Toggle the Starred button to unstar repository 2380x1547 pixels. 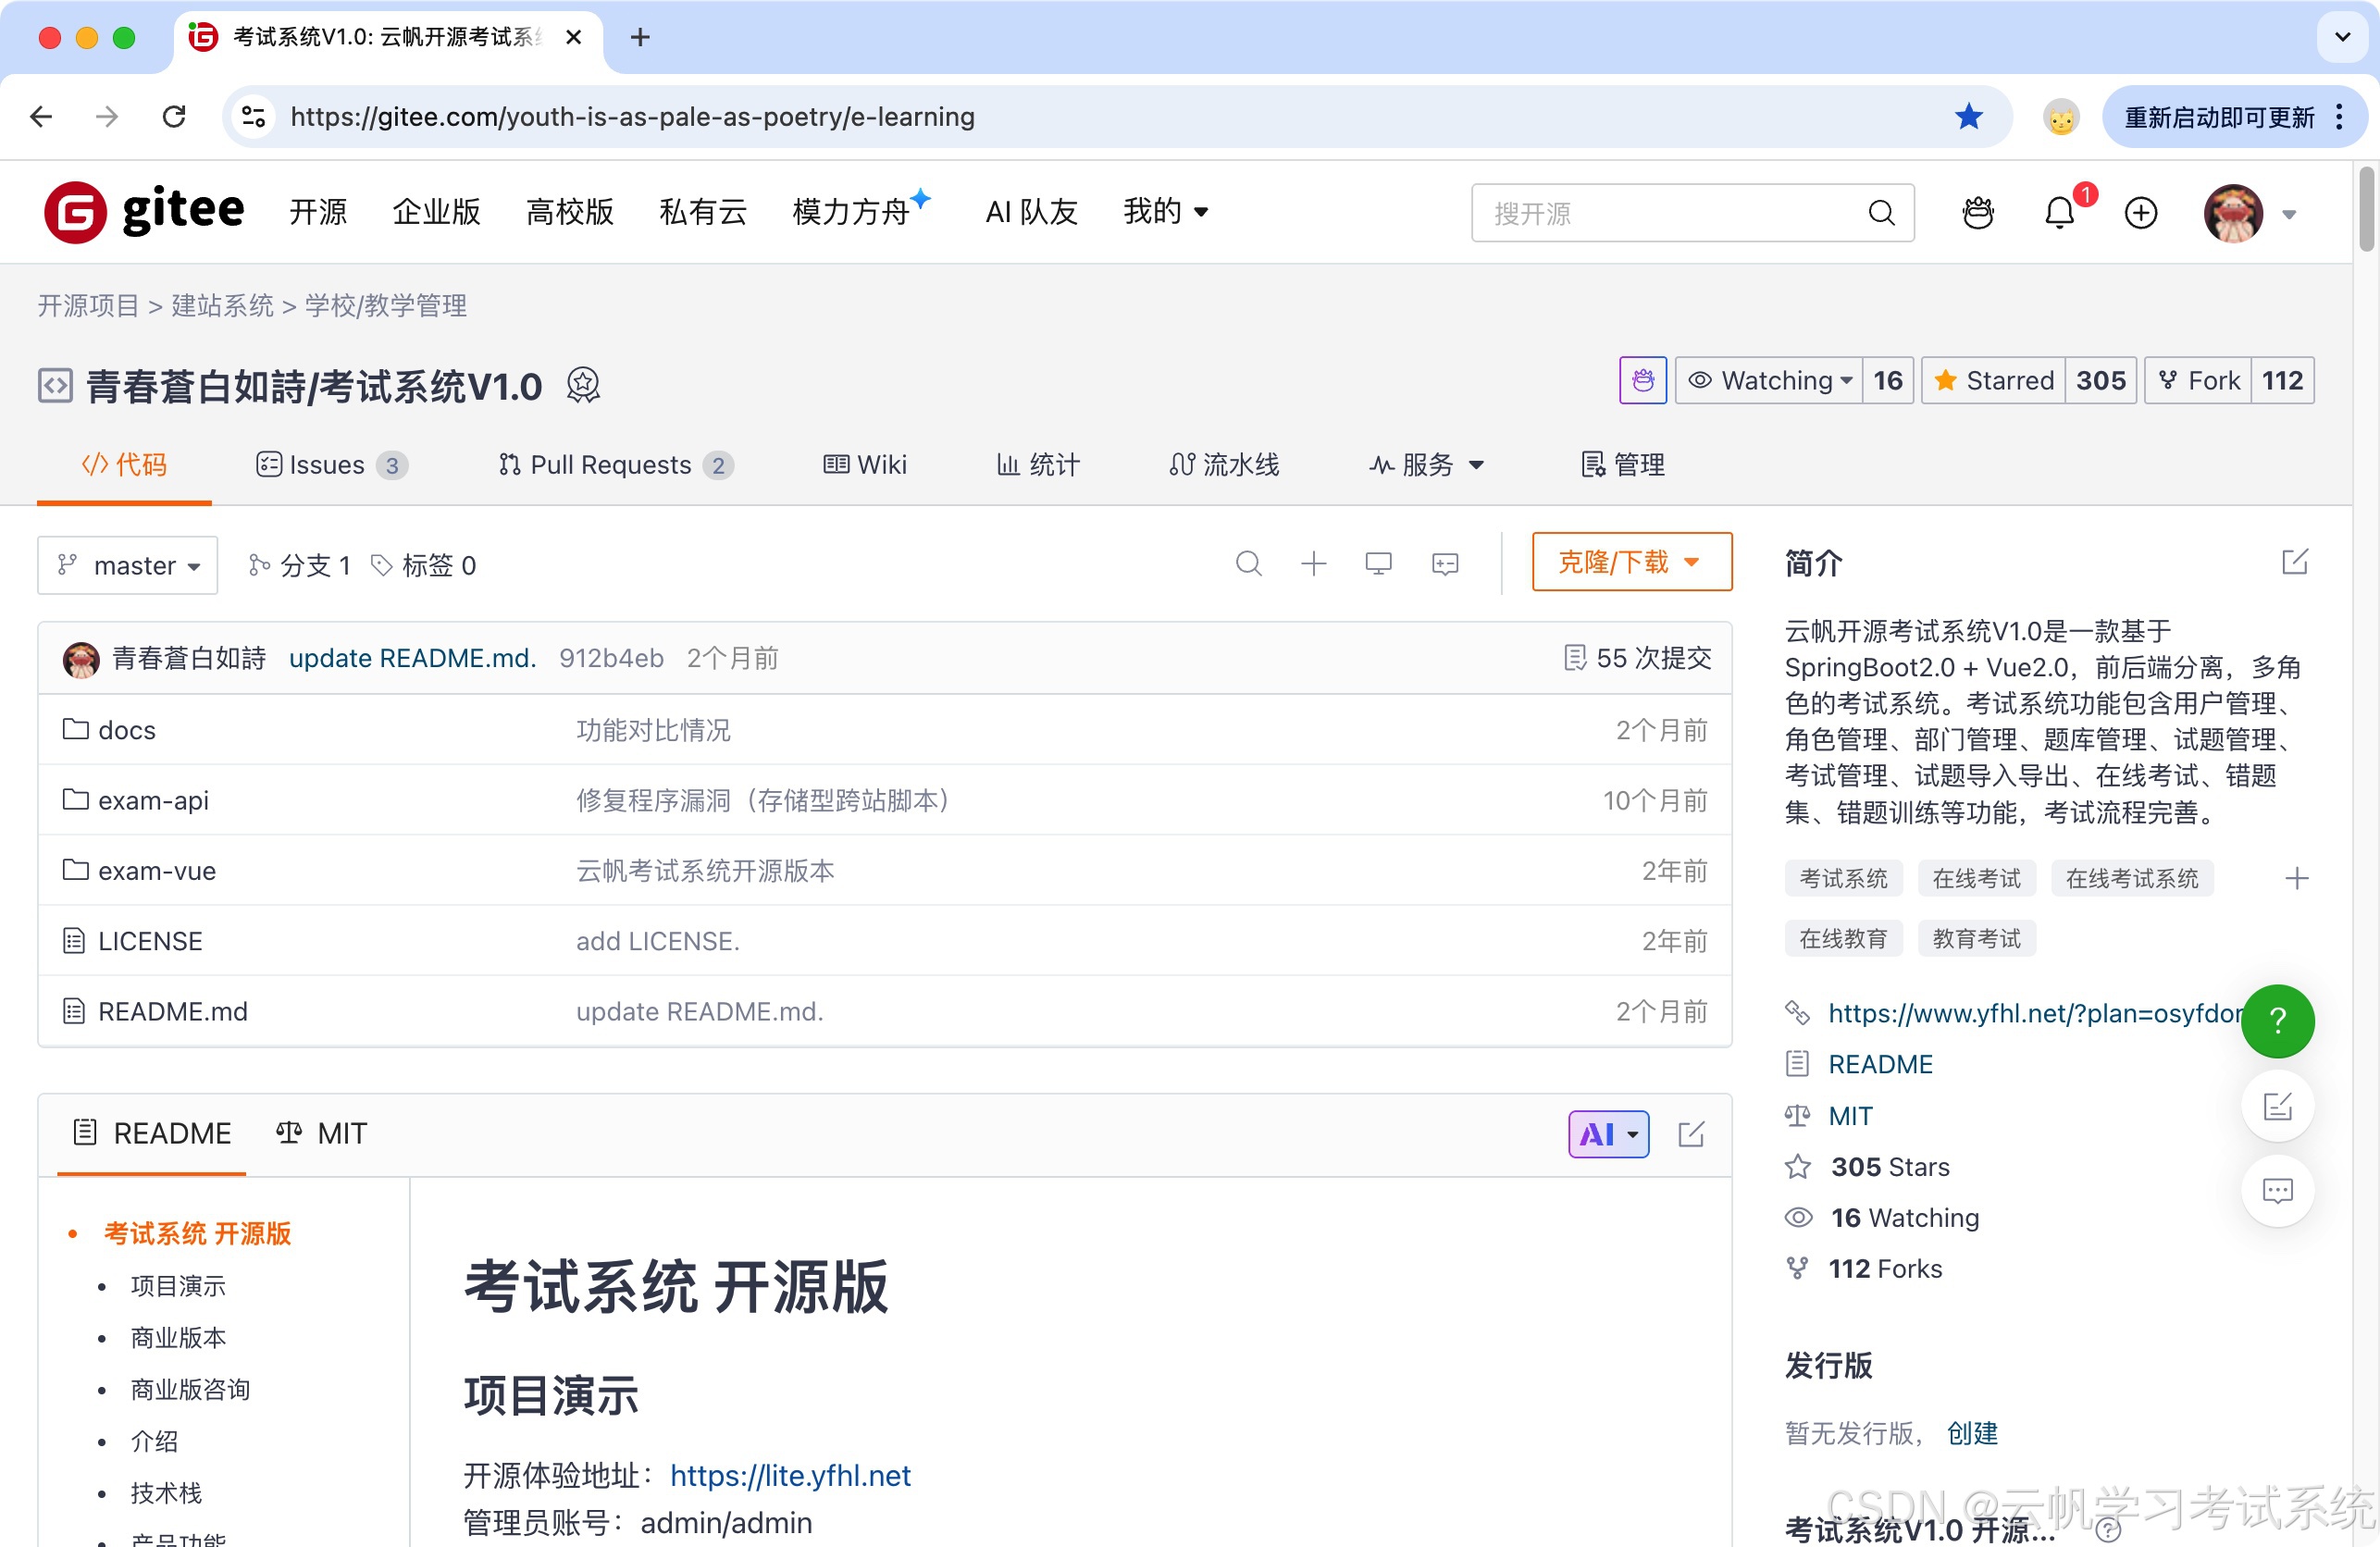[1994, 381]
